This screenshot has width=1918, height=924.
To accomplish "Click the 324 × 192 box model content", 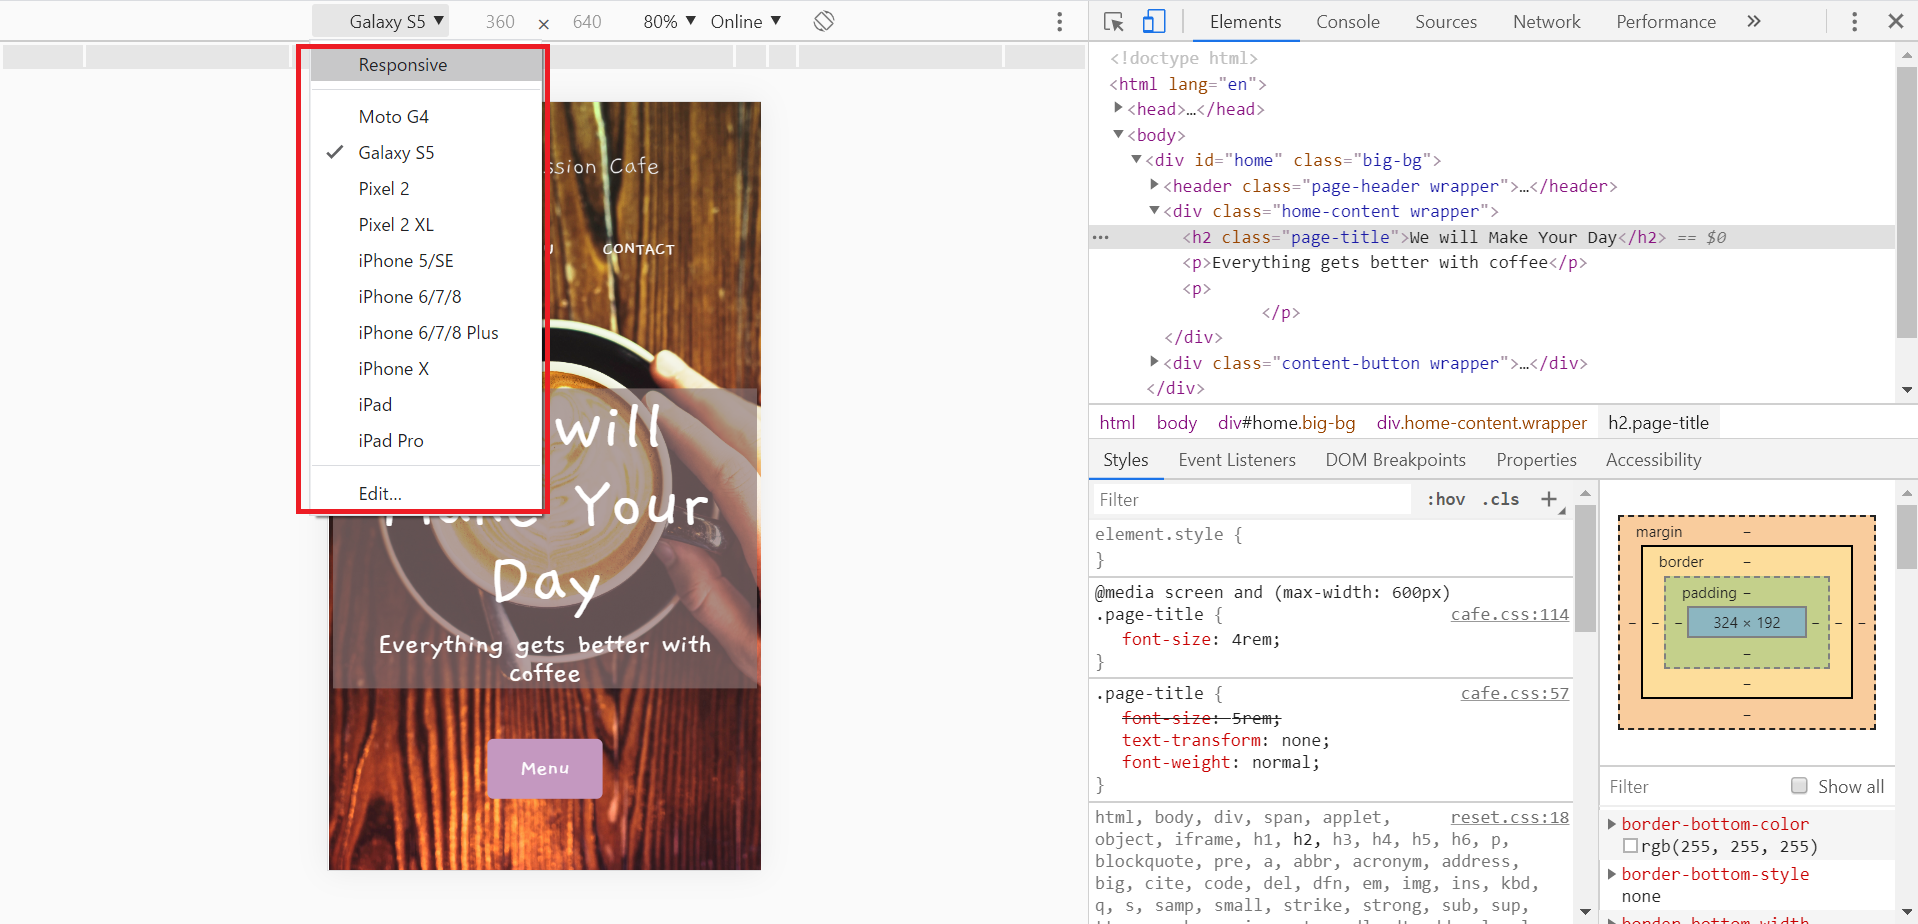I will point(1747,622).
